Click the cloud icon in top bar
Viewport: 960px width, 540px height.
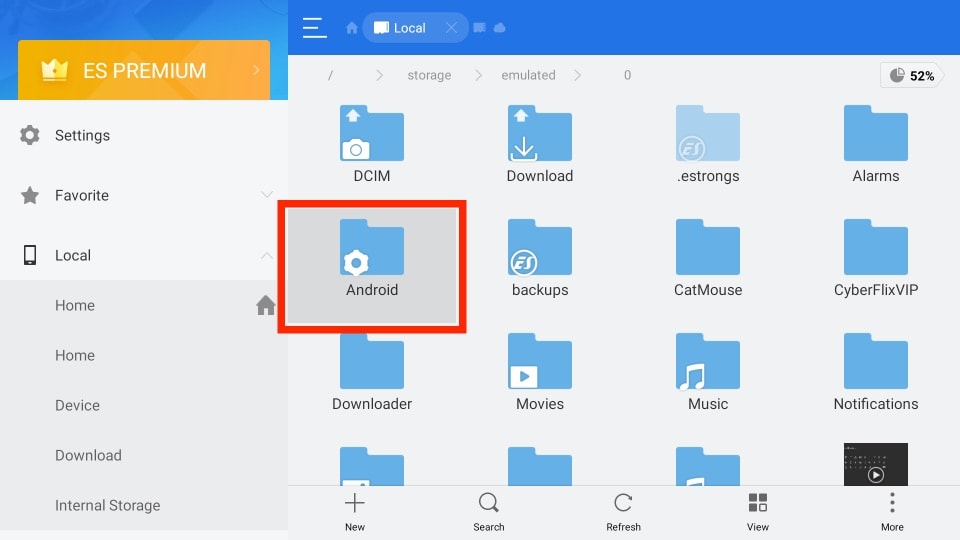click(499, 28)
